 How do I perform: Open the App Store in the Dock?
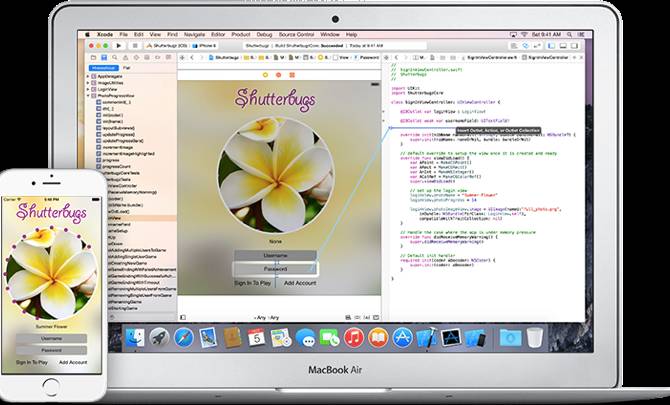click(403, 338)
